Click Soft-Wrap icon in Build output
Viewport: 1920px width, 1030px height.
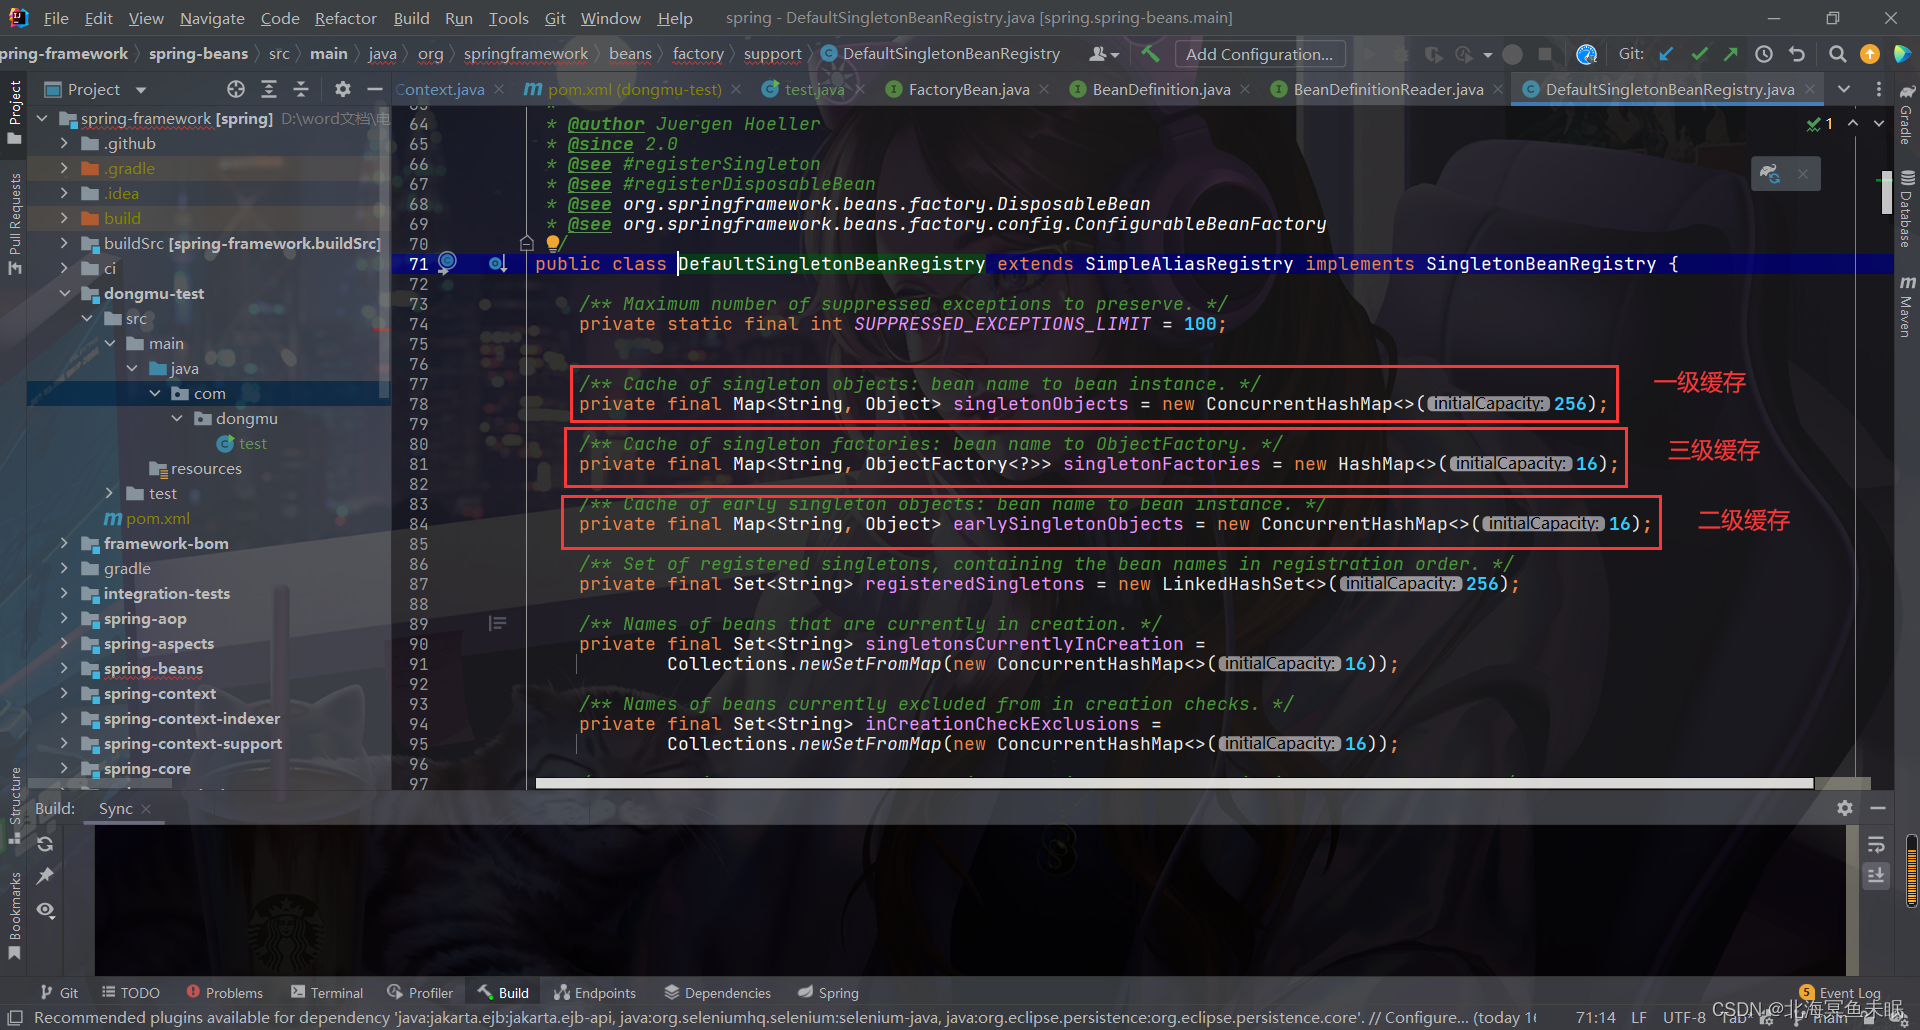[1876, 844]
